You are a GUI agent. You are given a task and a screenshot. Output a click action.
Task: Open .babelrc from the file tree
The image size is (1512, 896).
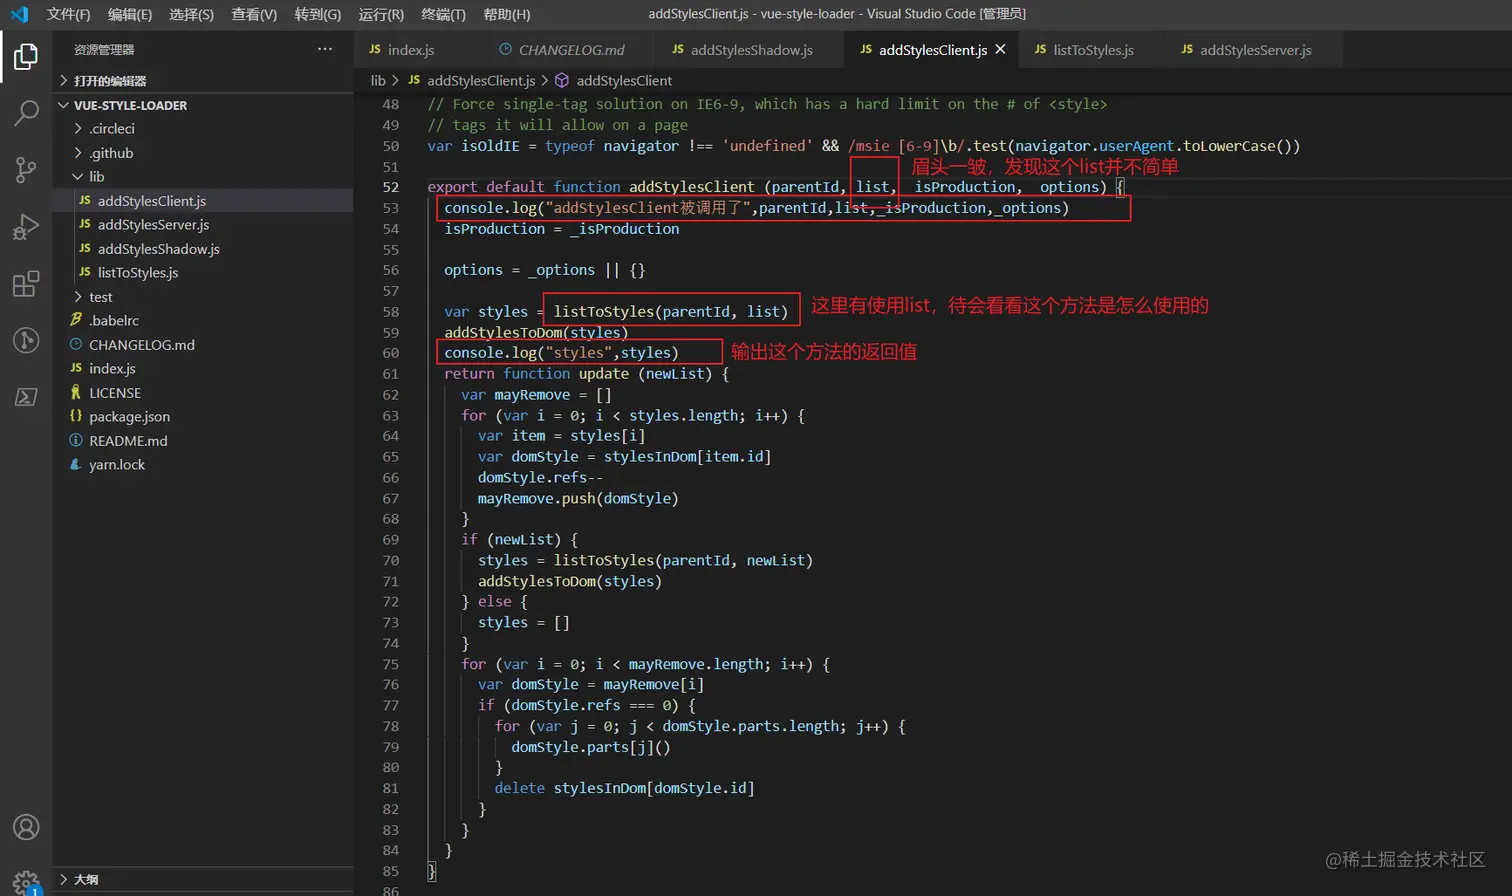point(203,321)
